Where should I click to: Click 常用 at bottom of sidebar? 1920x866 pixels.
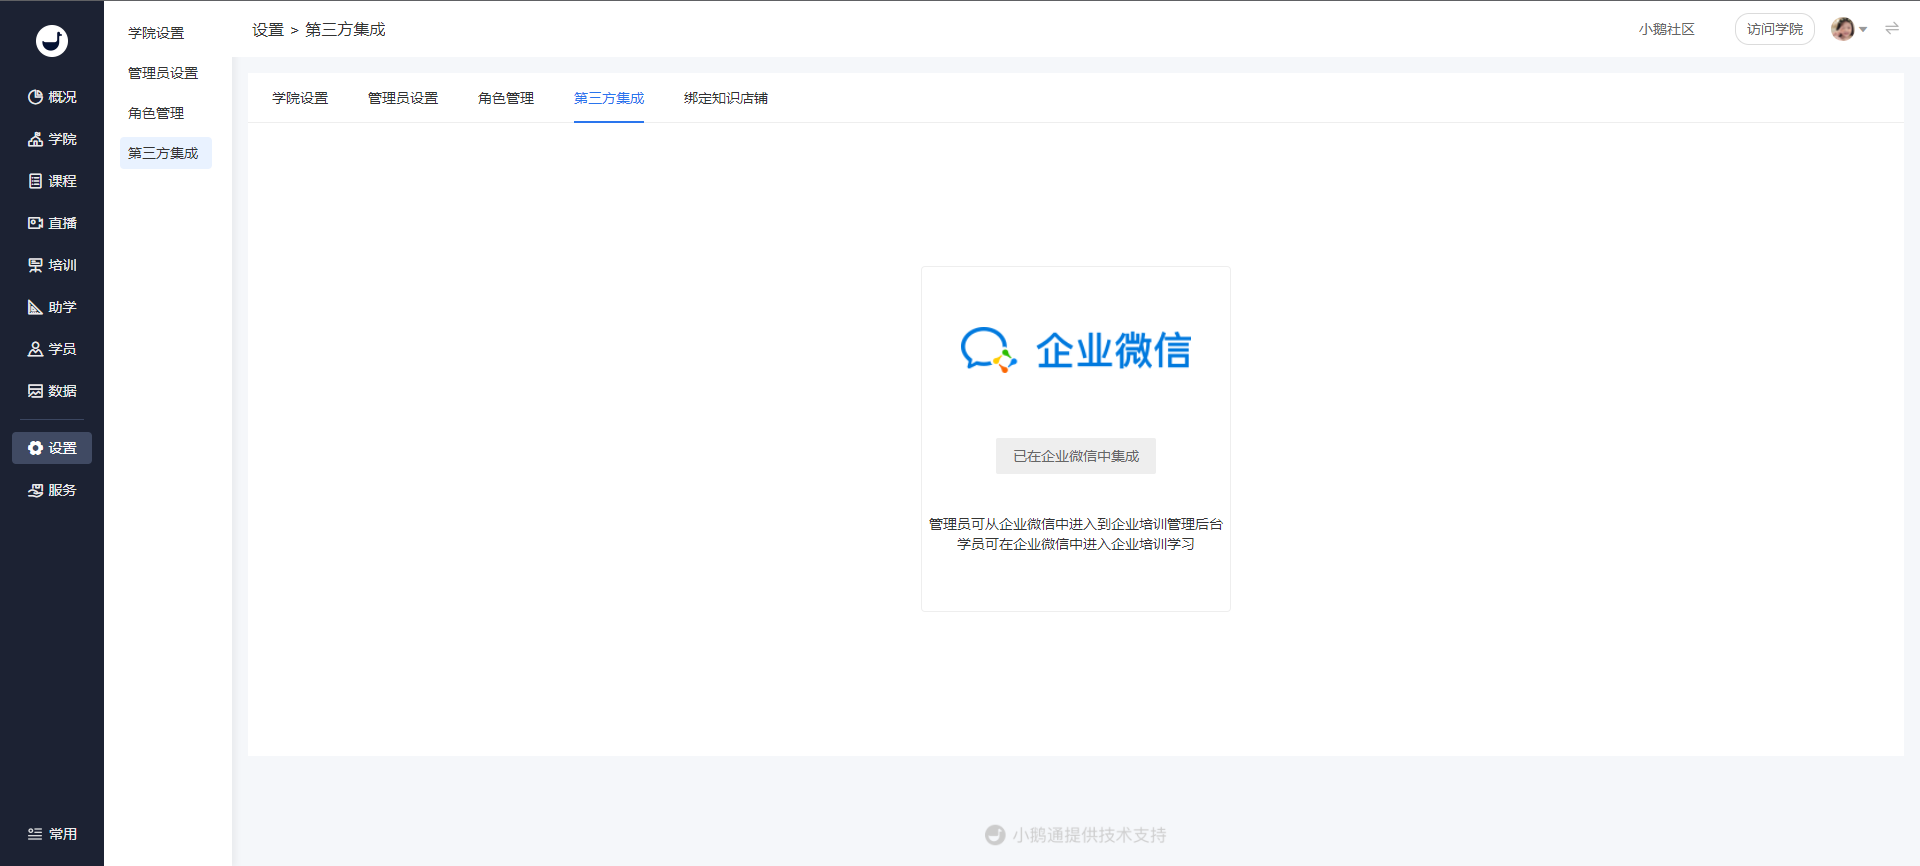[52, 834]
